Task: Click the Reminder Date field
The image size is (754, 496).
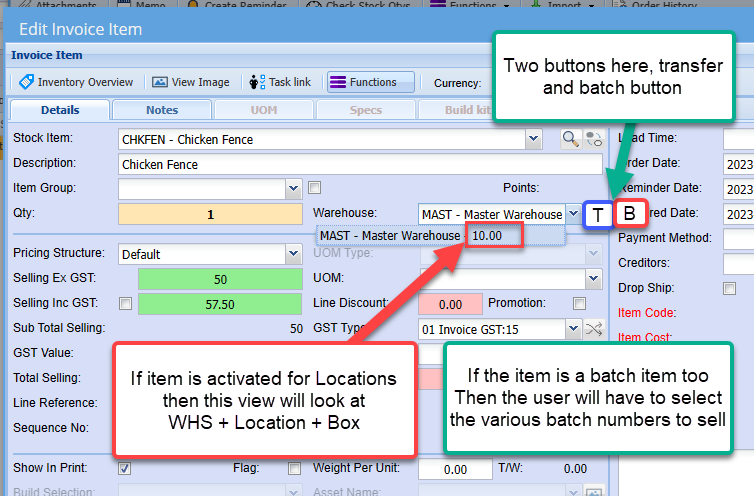Action: [739, 189]
